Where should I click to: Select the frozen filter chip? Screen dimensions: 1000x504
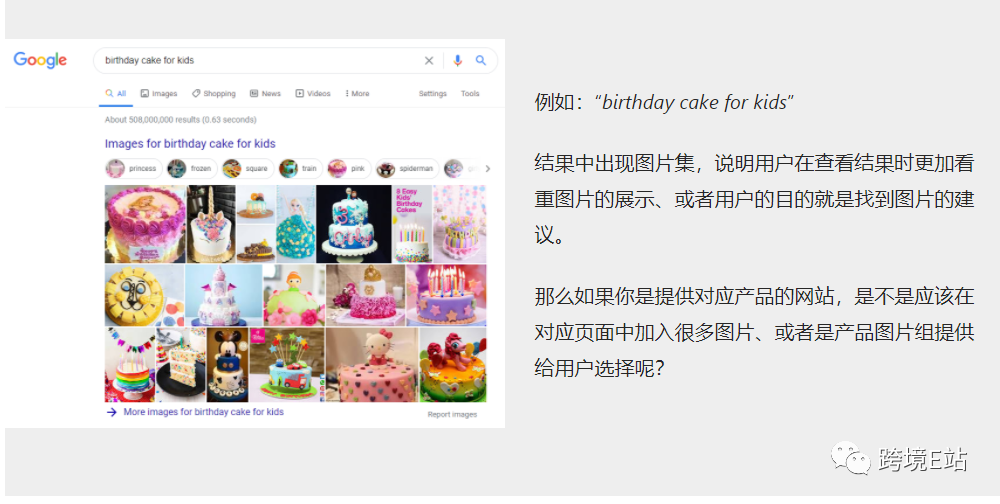click(192, 168)
